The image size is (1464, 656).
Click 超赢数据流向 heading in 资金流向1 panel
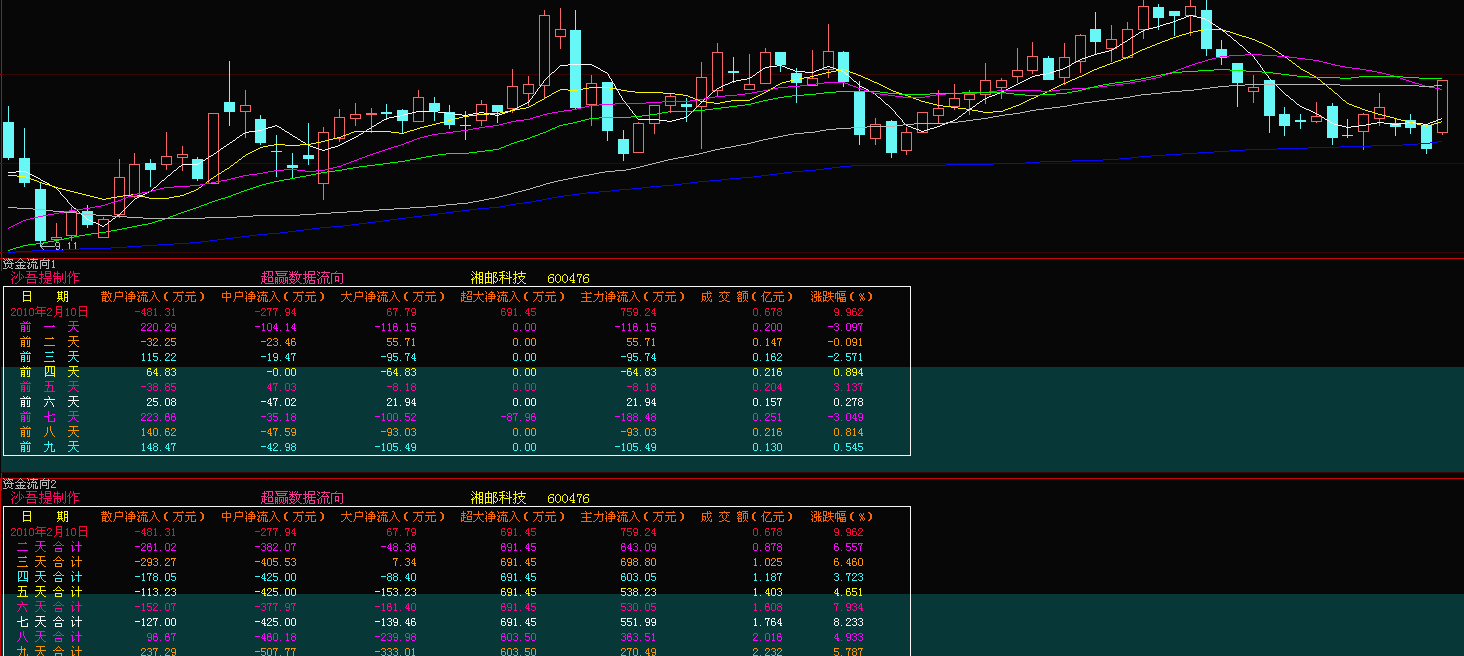tap(302, 278)
